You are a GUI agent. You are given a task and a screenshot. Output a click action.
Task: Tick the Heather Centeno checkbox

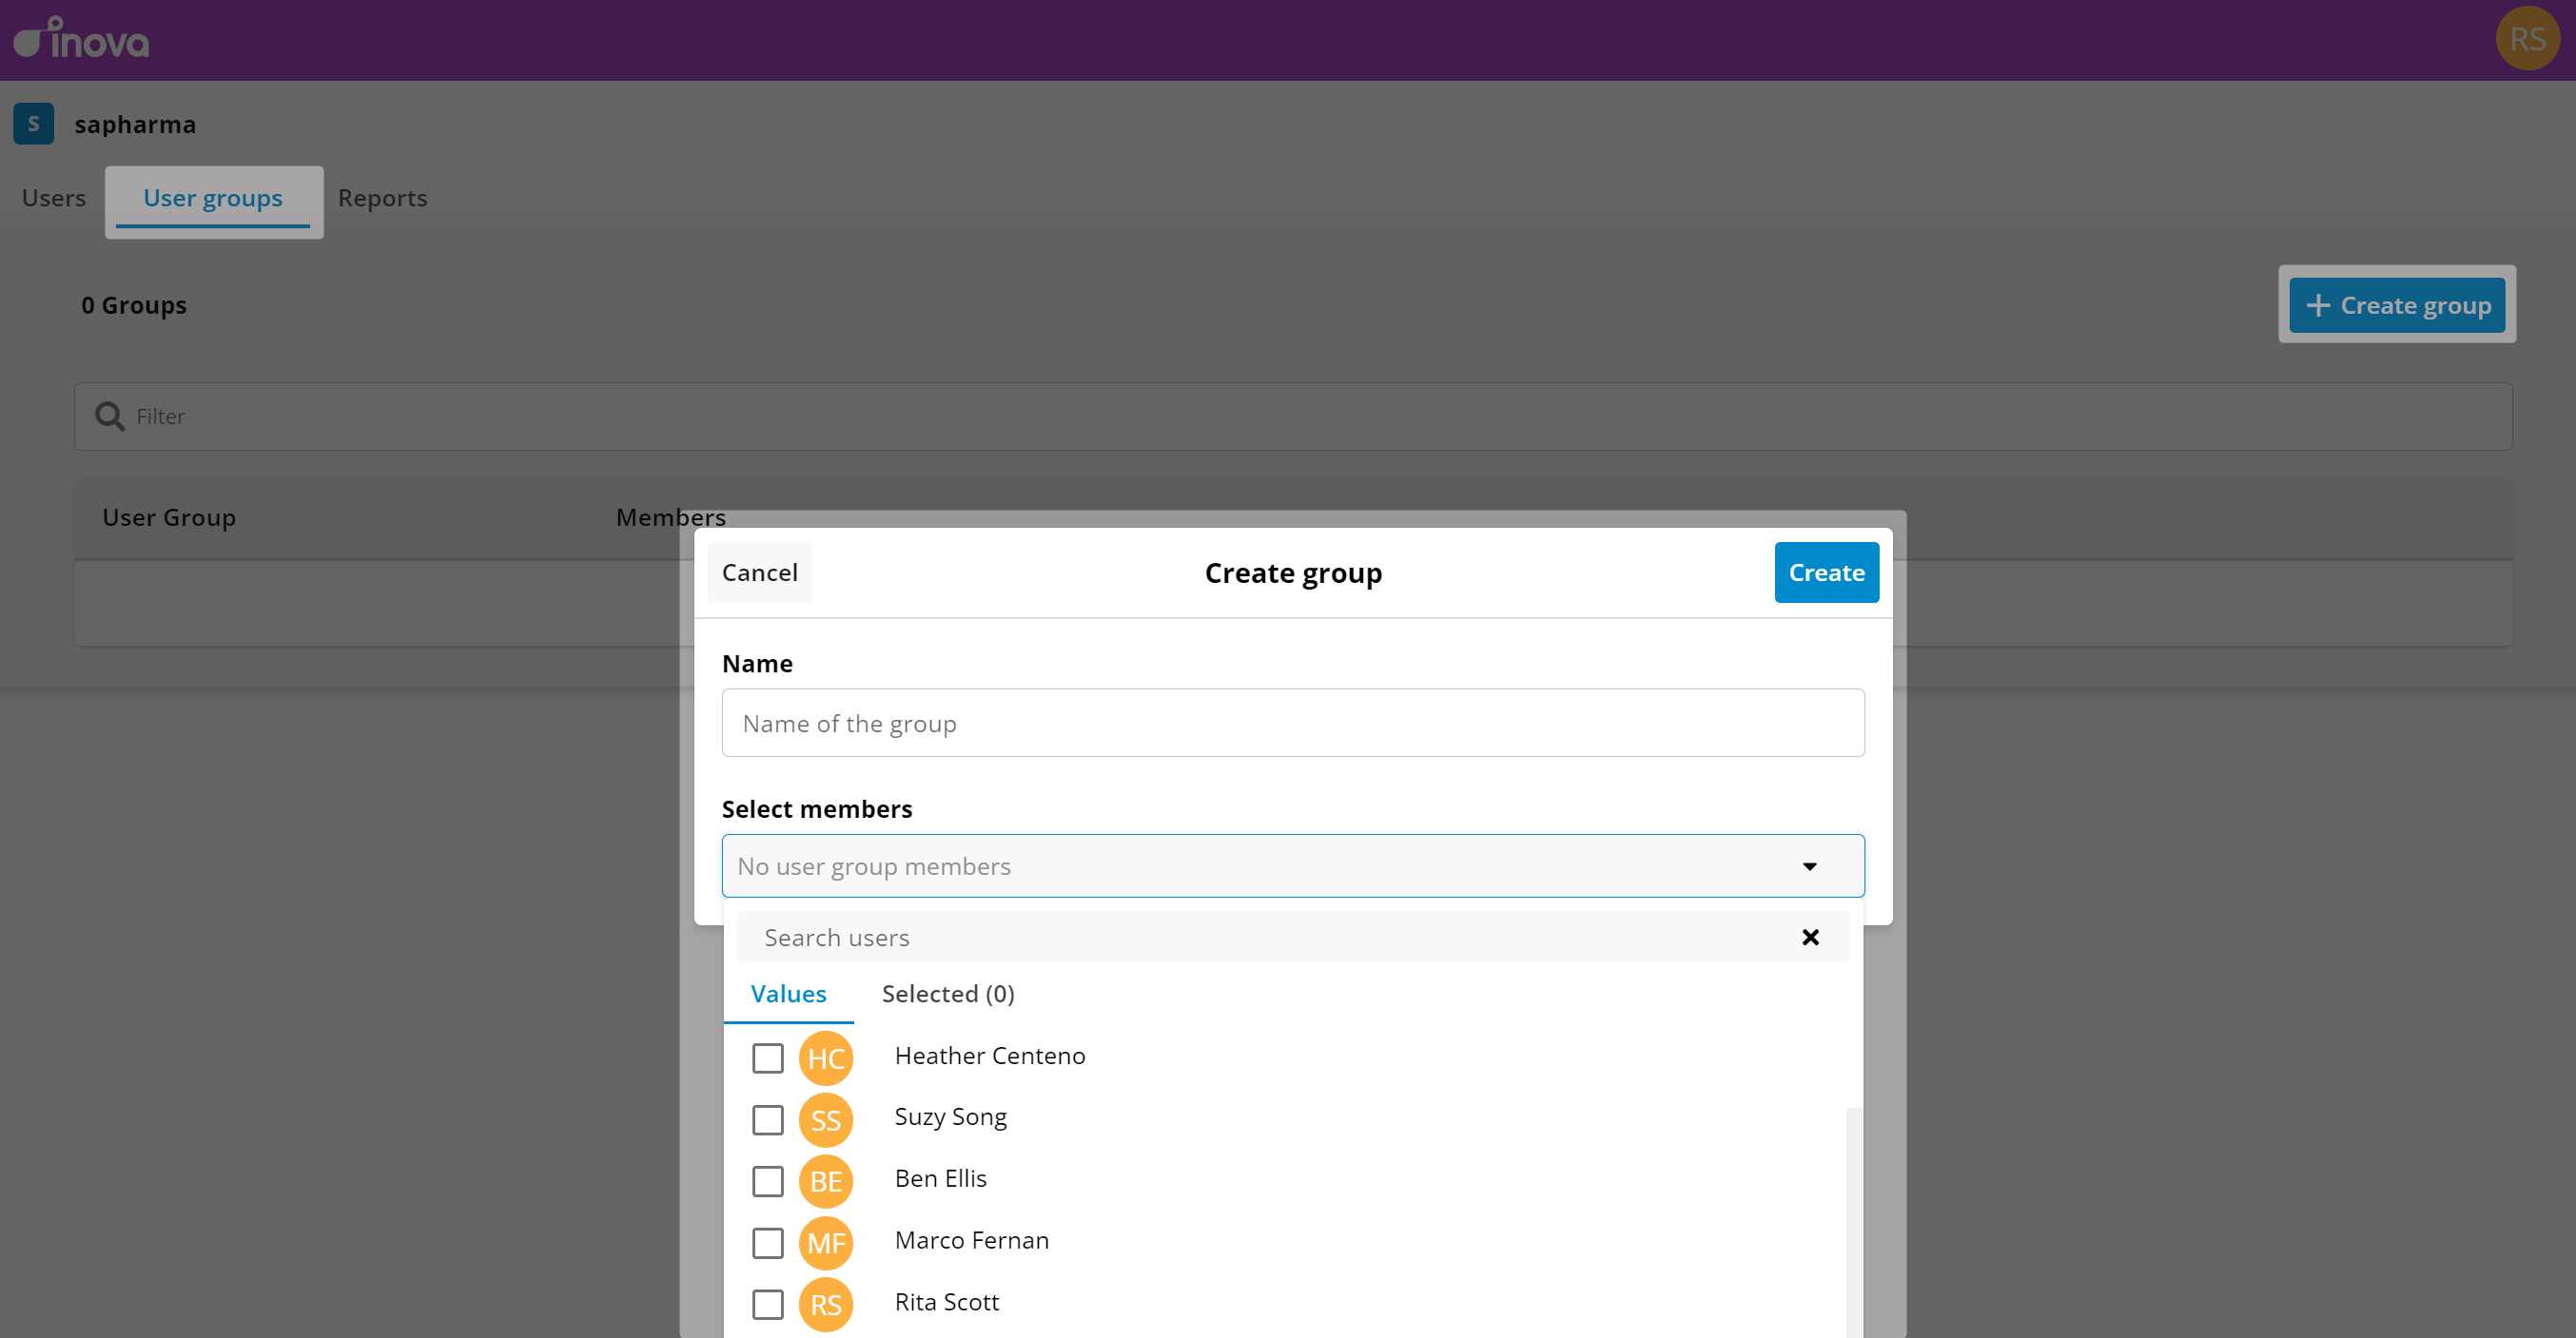(768, 1058)
